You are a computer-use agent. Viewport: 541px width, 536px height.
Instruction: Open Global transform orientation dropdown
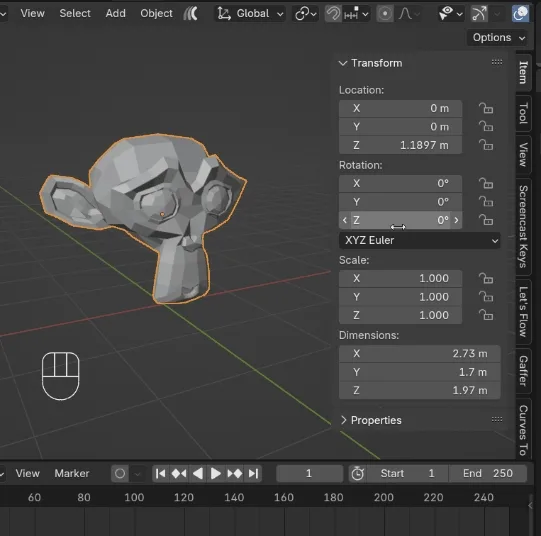click(250, 14)
